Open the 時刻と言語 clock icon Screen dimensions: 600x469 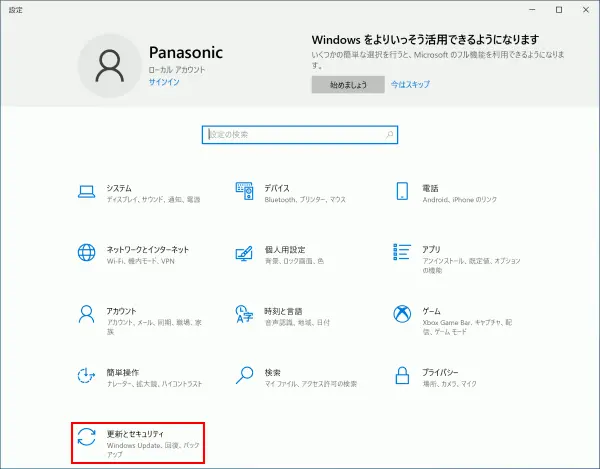click(244, 314)
